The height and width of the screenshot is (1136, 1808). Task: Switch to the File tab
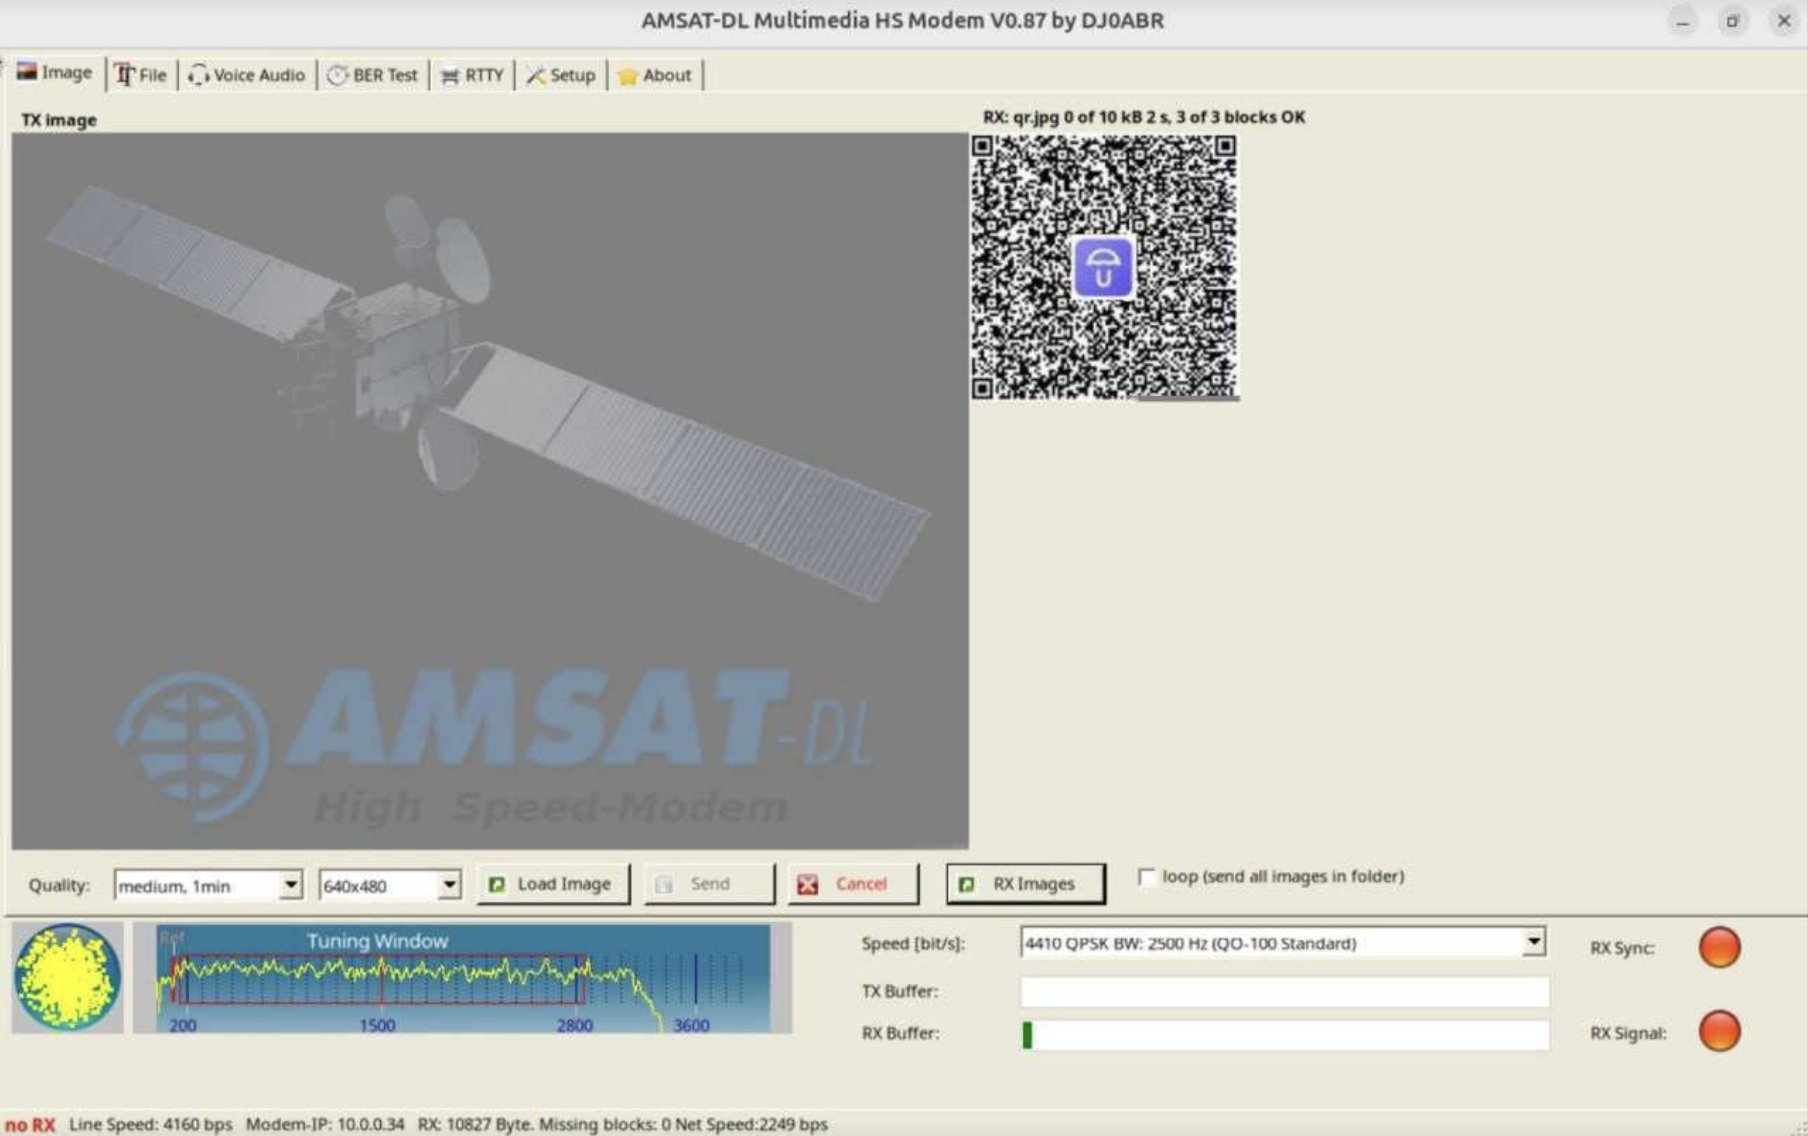(141, 75)
